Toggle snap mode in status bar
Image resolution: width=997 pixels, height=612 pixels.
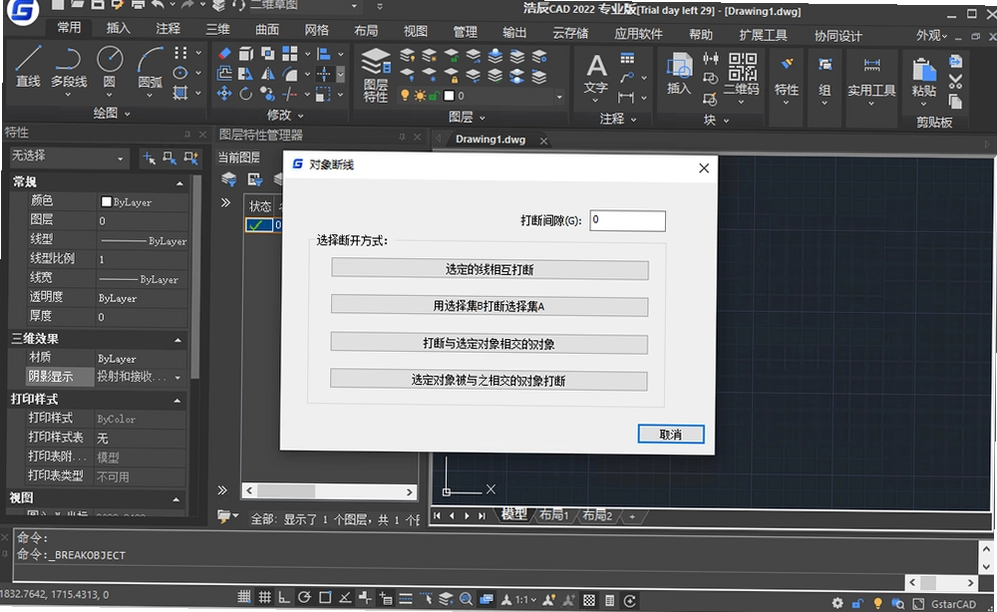244,597
